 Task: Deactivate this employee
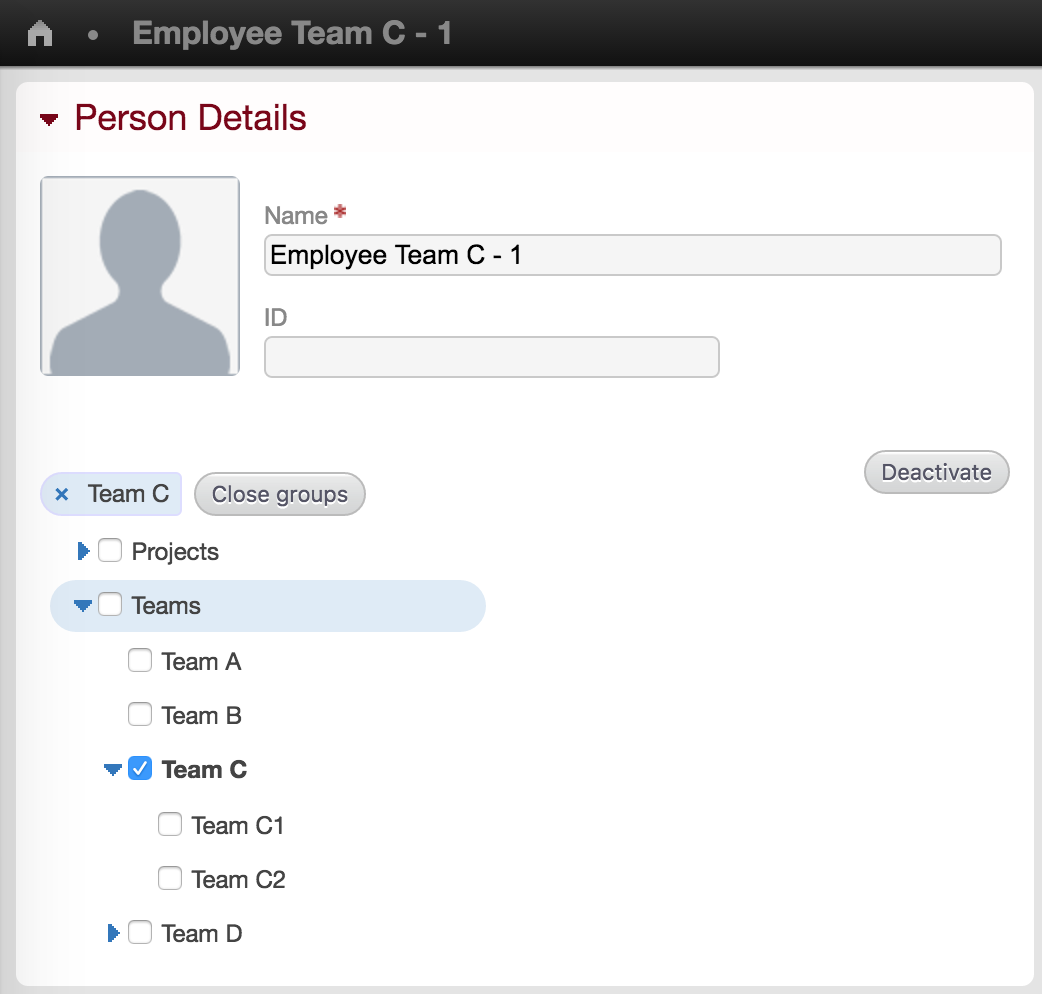tap(936, 472)
